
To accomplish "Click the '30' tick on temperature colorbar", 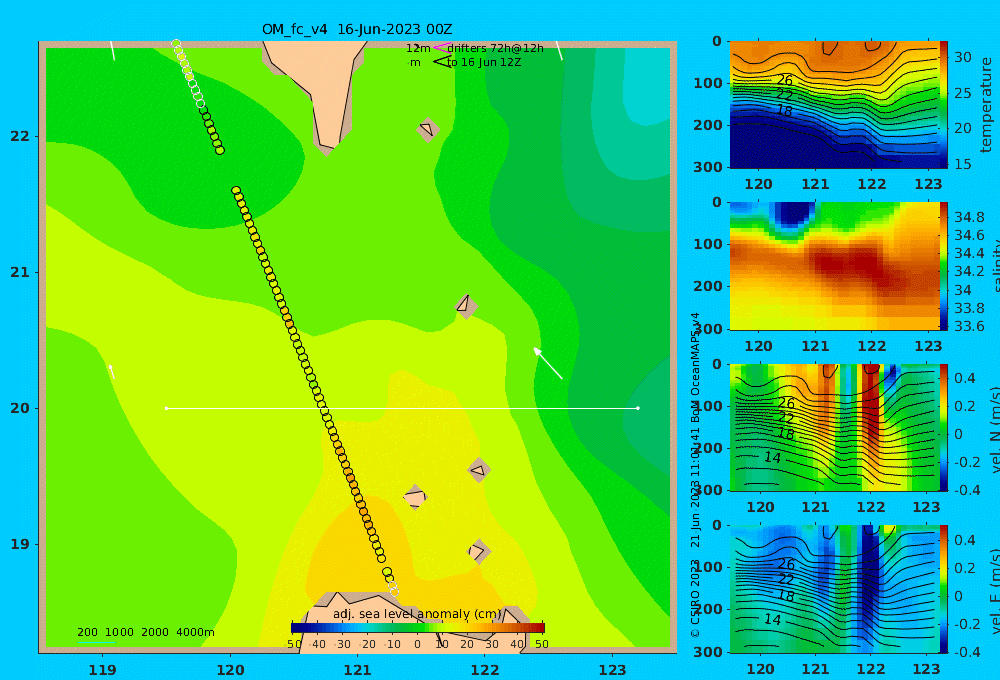I will click(962, 57).
